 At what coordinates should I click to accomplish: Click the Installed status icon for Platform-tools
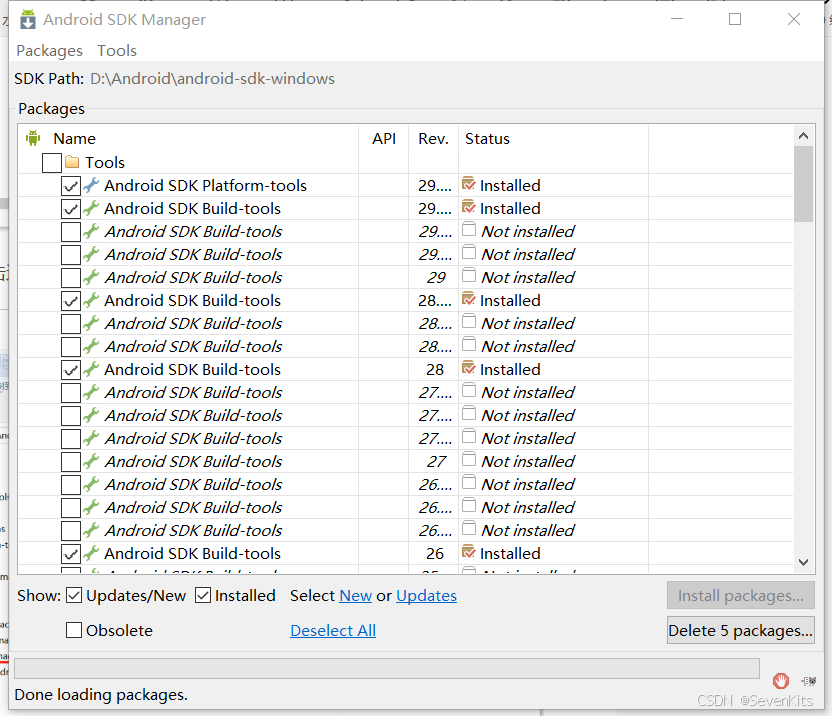pos(469,184)
